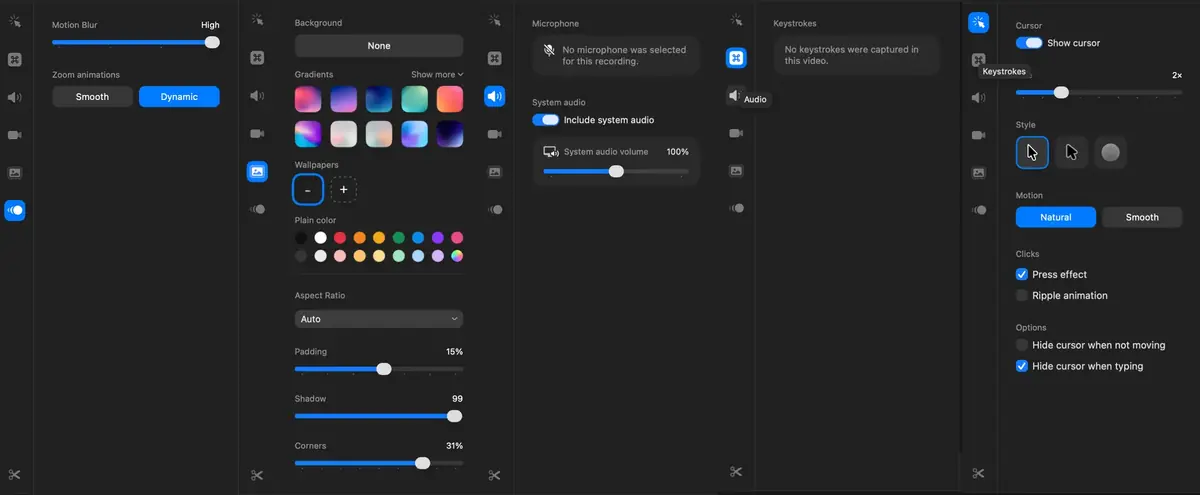Viewport: 1200px width, 495px height.
Task: Pick the orange-pink gradient swatch
Action: pyautogui.click(x=449, y=99)
